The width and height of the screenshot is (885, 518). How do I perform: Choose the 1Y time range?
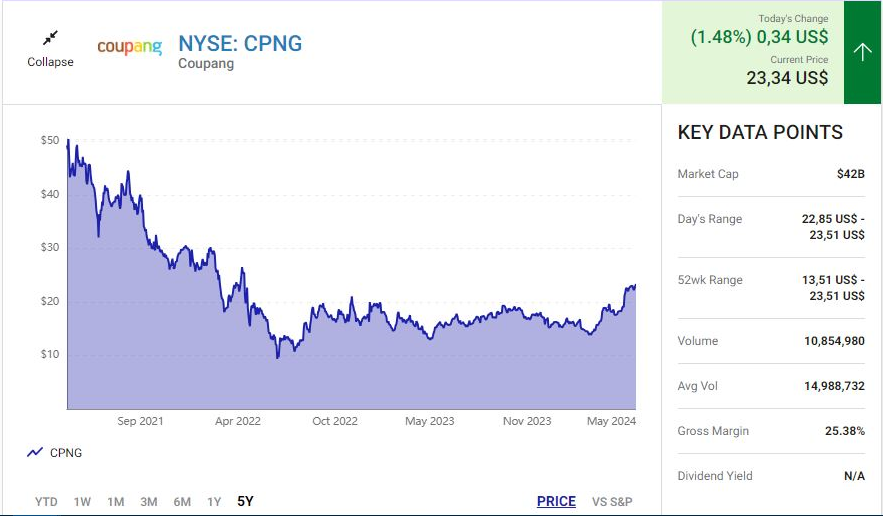(x=214, y=502)
